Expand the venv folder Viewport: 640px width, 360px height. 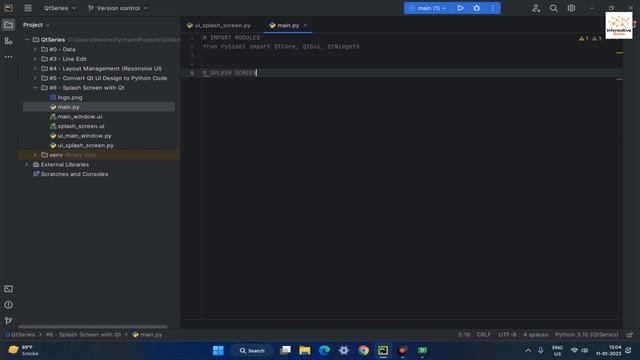point(35,155)
